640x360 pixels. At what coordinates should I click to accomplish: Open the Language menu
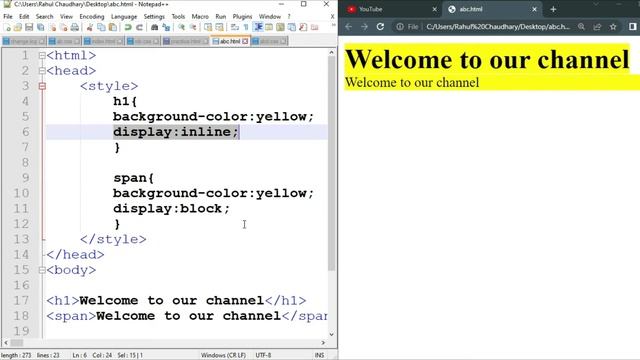pos(124,16)
